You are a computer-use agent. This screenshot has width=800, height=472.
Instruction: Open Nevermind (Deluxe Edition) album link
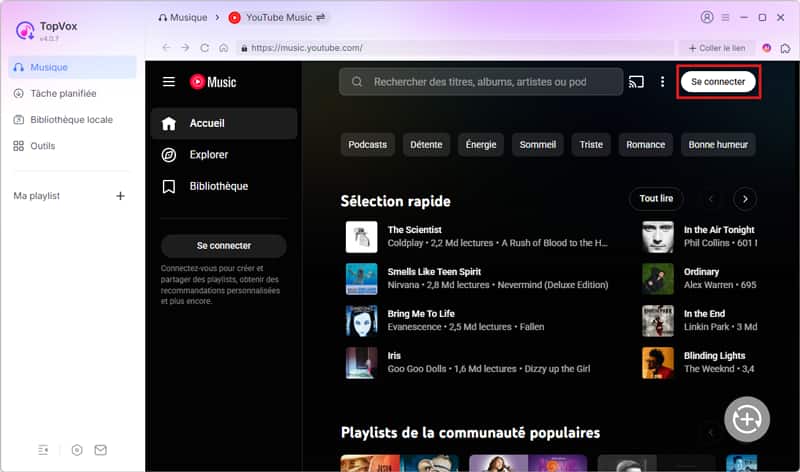click(553, 285)
